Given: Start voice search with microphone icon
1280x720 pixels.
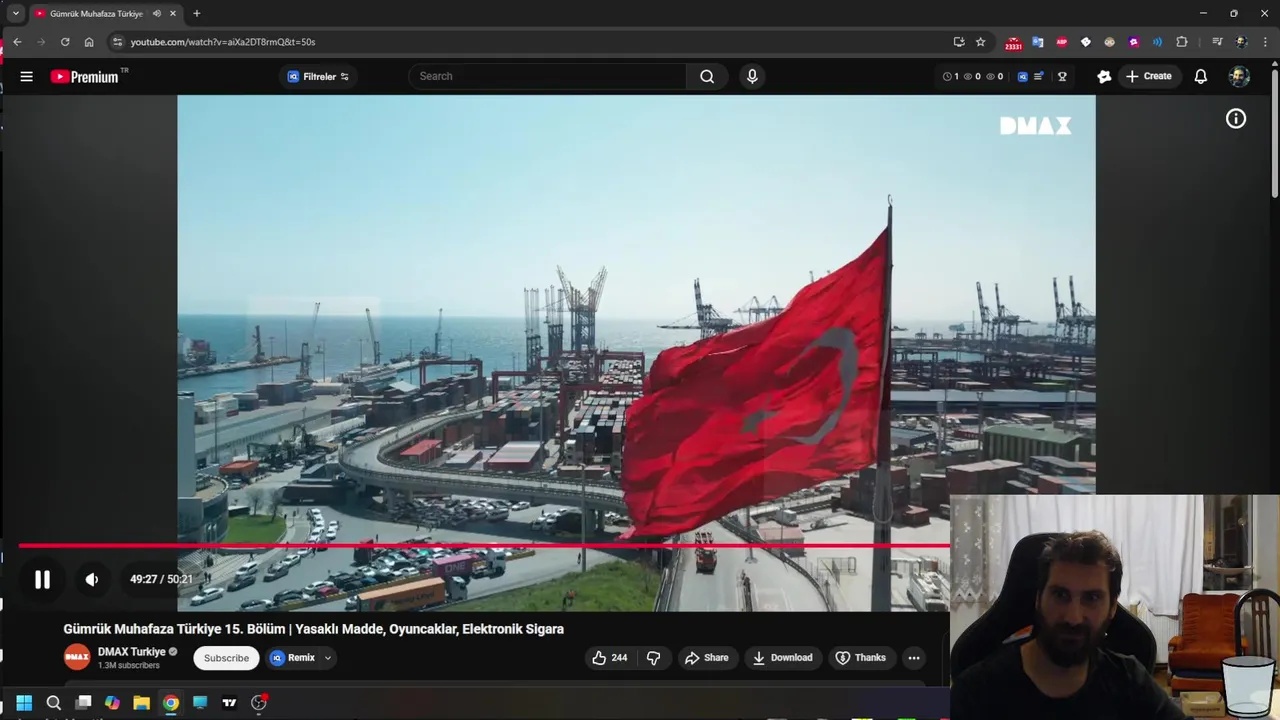Looking at the screenshot, I should [x=752, y=76].
